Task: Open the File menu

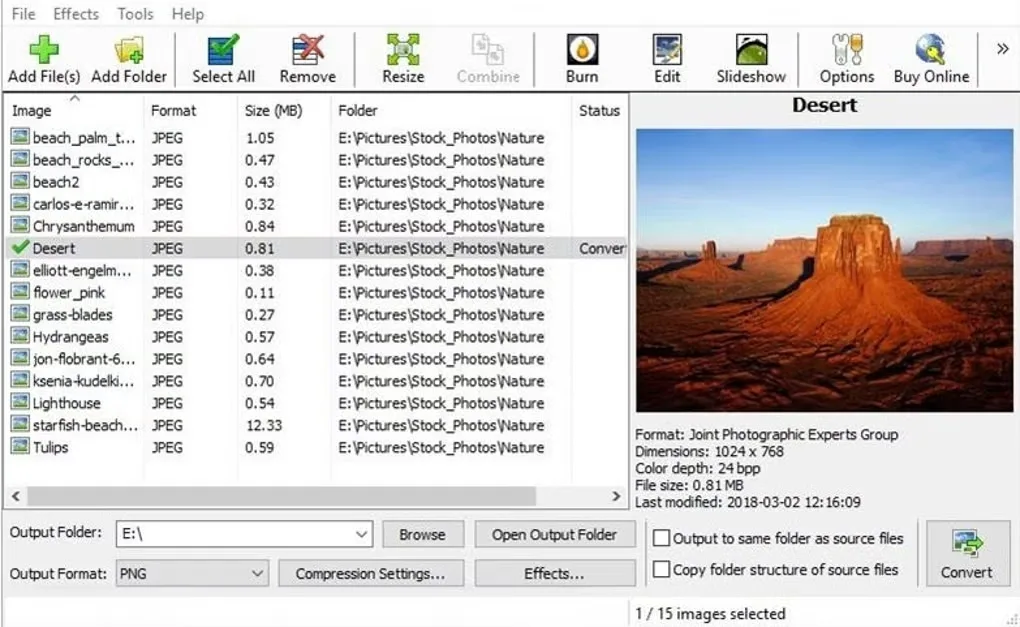Action: click(23, 14)
